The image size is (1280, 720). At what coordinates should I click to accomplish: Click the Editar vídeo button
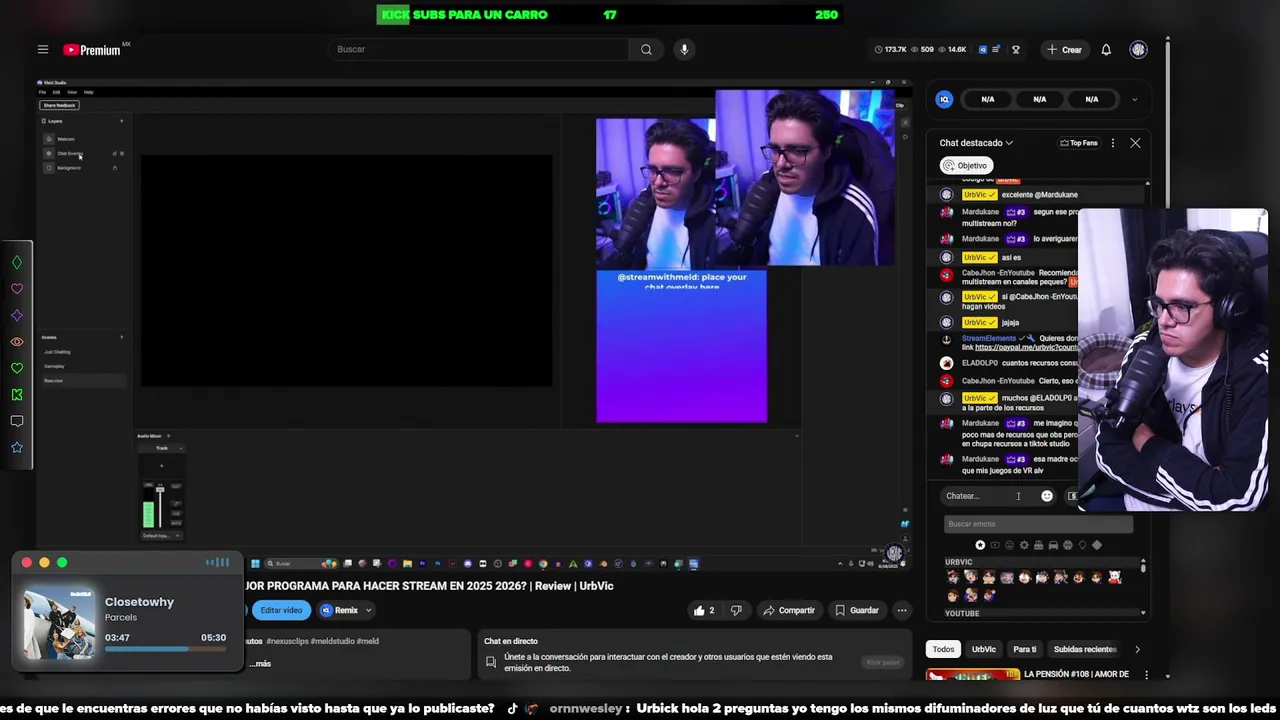coord(281,610)
